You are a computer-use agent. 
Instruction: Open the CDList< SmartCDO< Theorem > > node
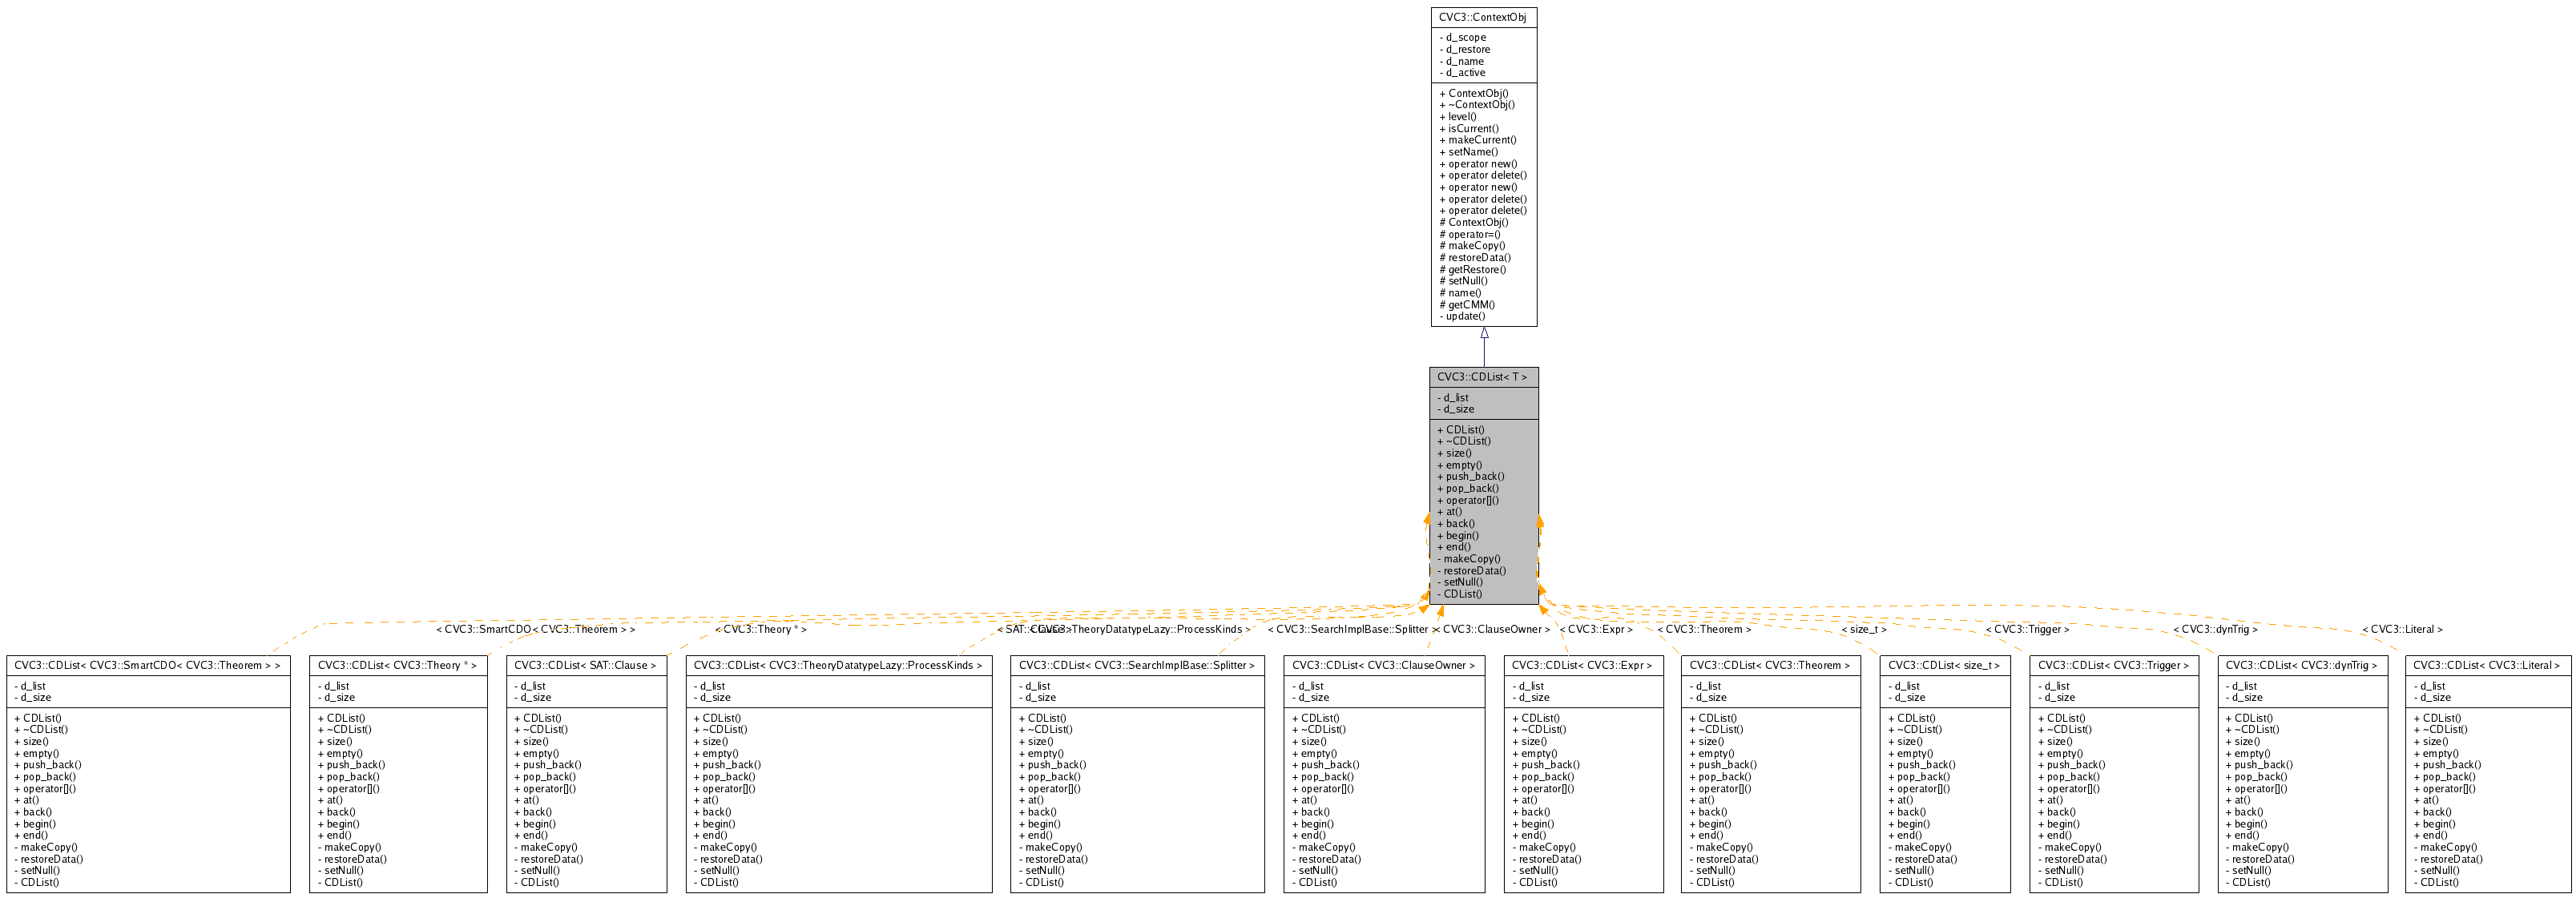(148, 665)
